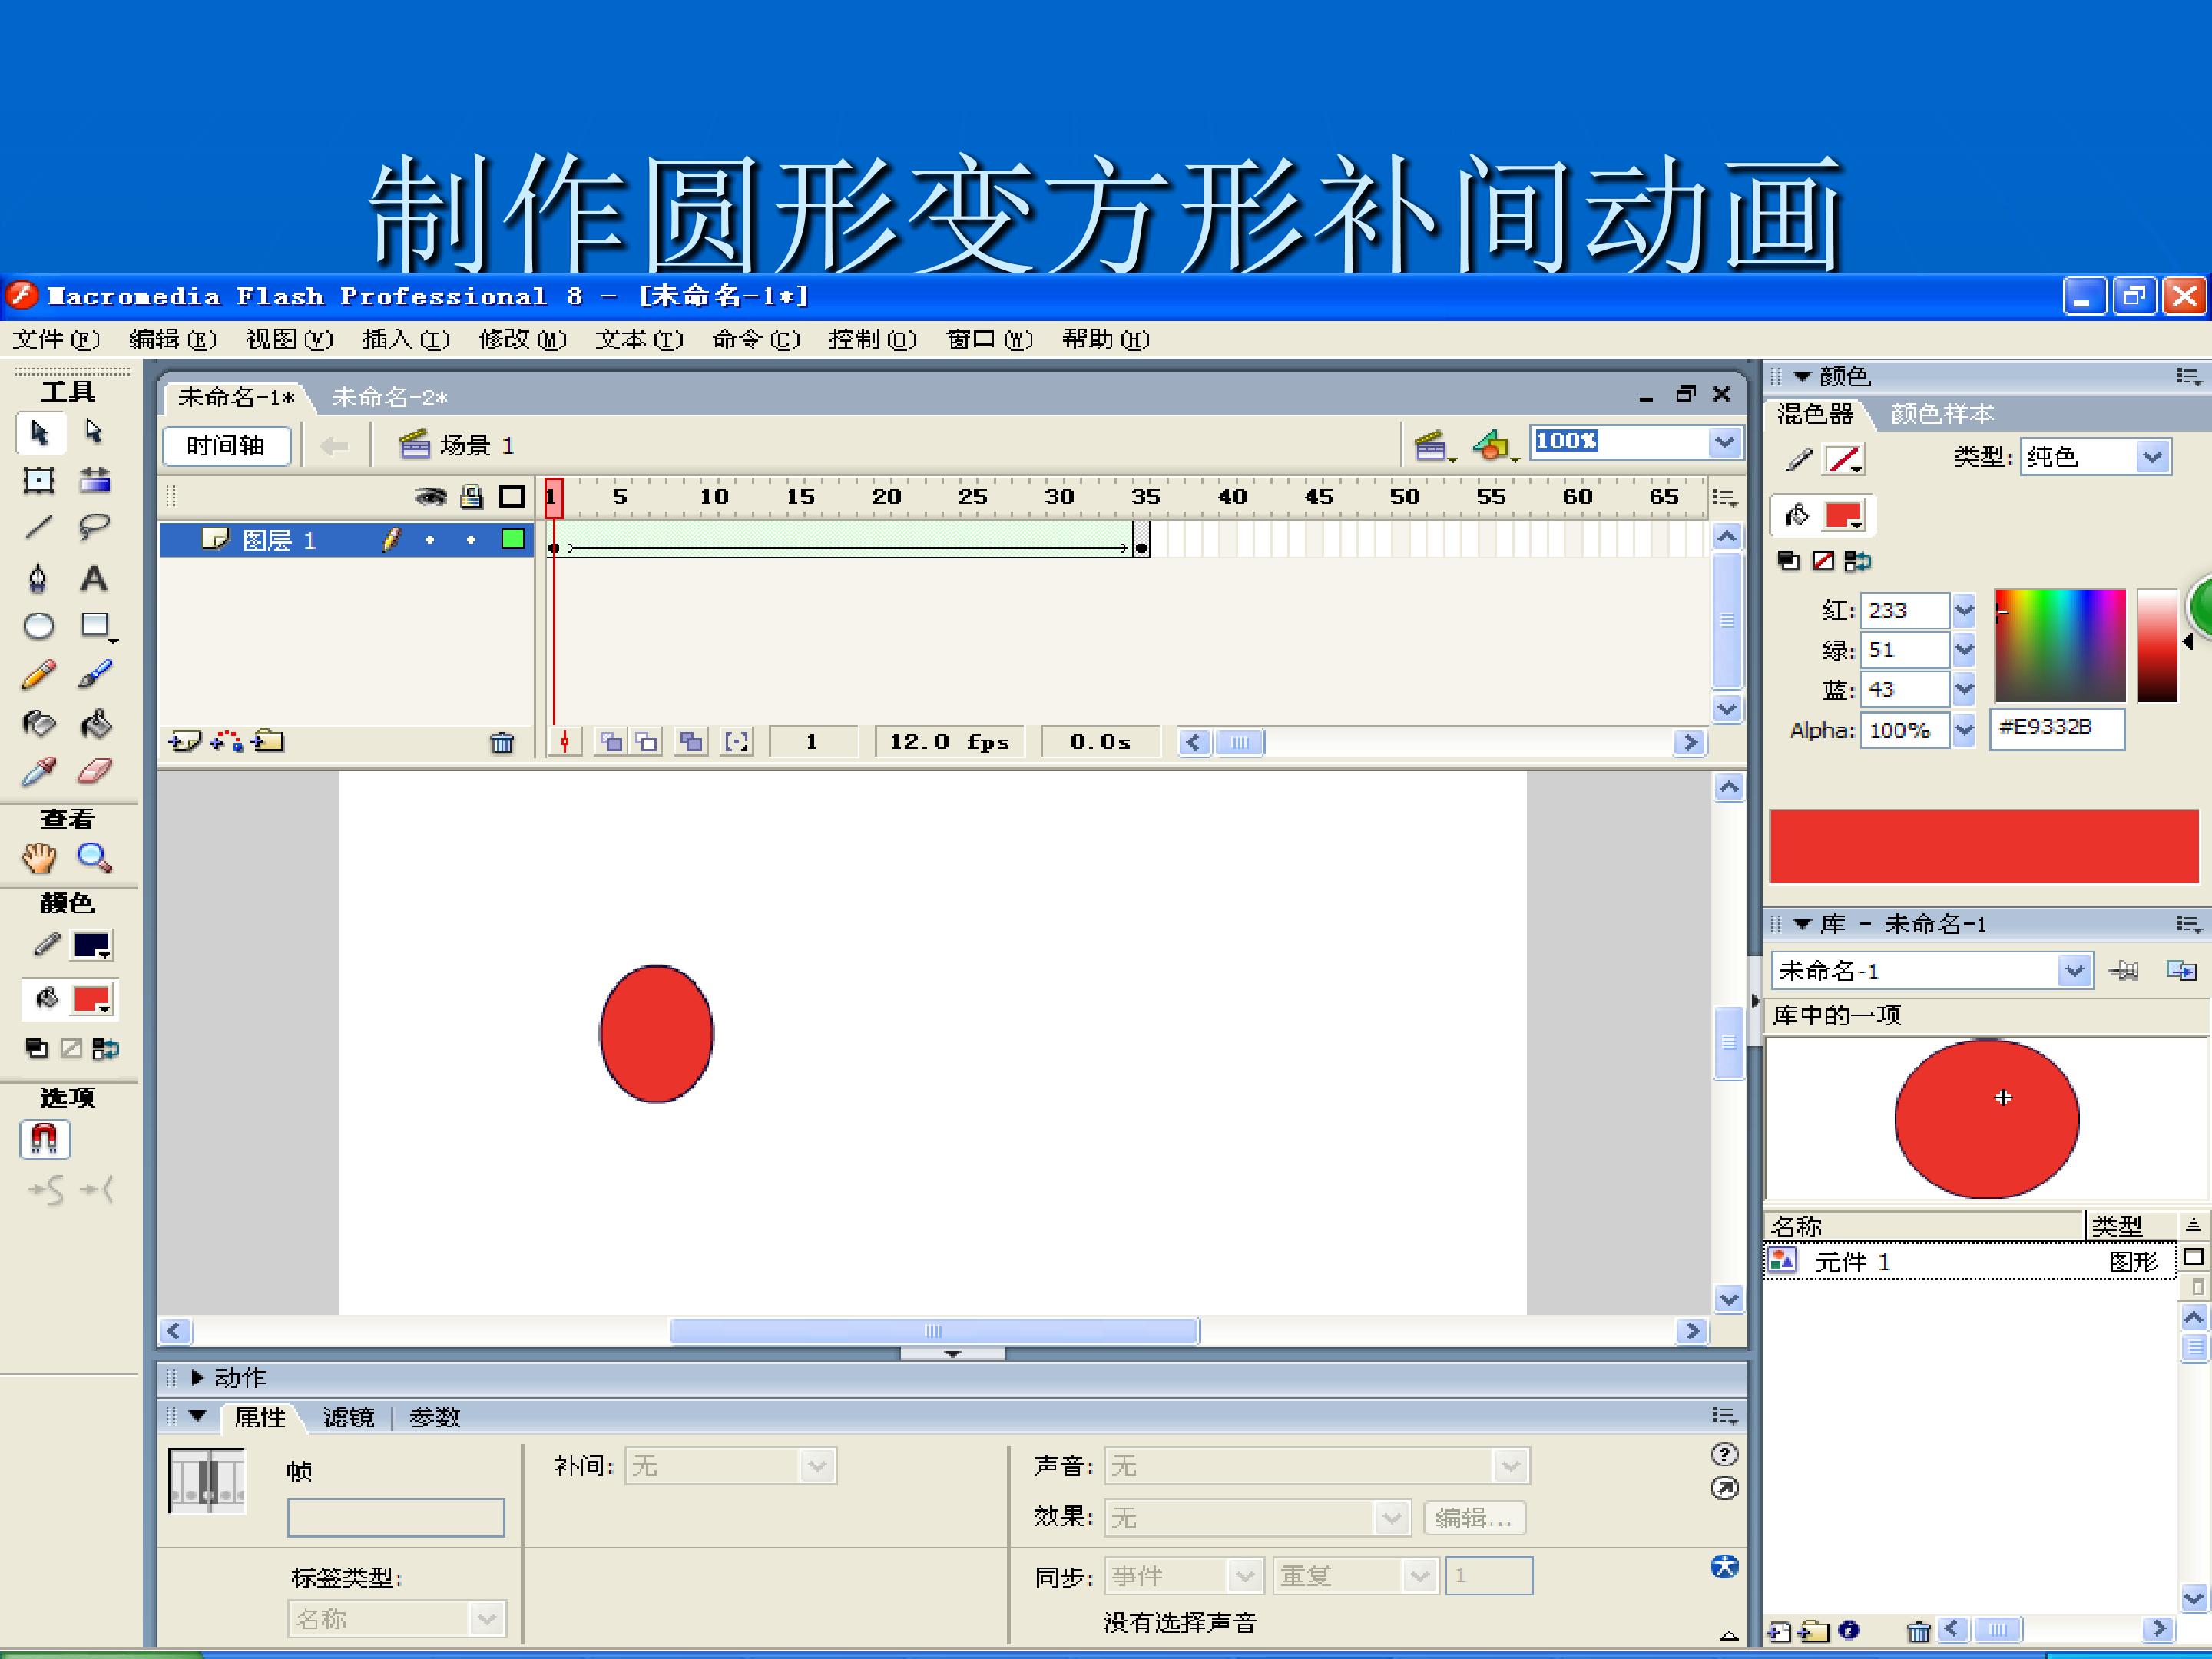
Task: Select the Fill Transform tool
Action: [95, 480]
